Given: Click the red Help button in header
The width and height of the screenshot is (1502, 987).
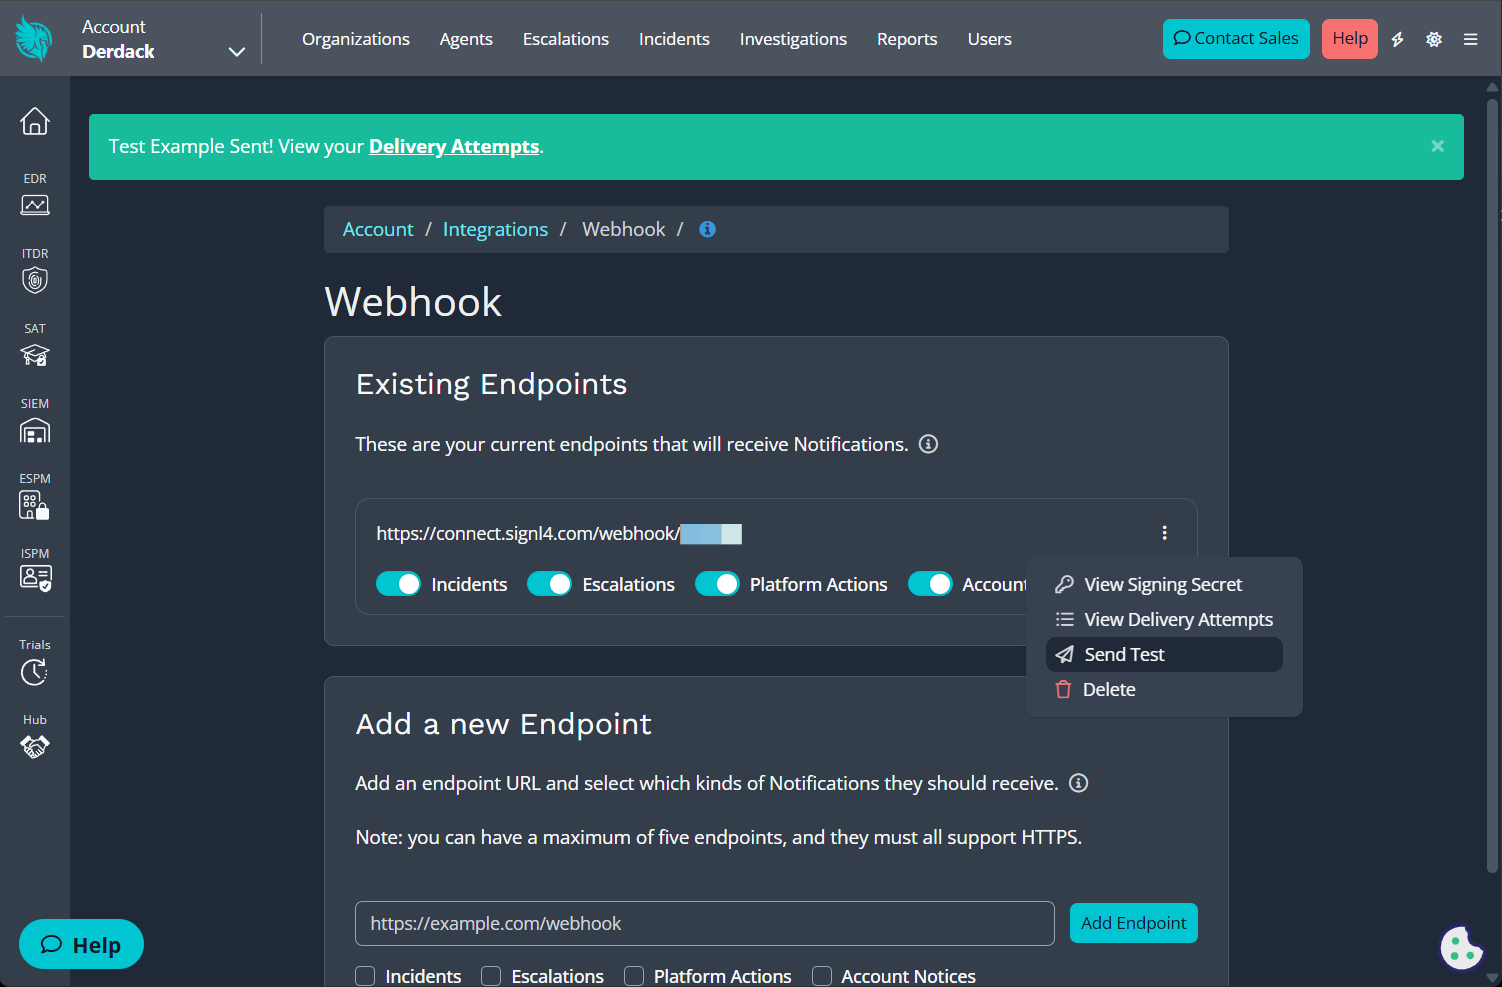Looking at the screenshot, I should coord(1350,39).
